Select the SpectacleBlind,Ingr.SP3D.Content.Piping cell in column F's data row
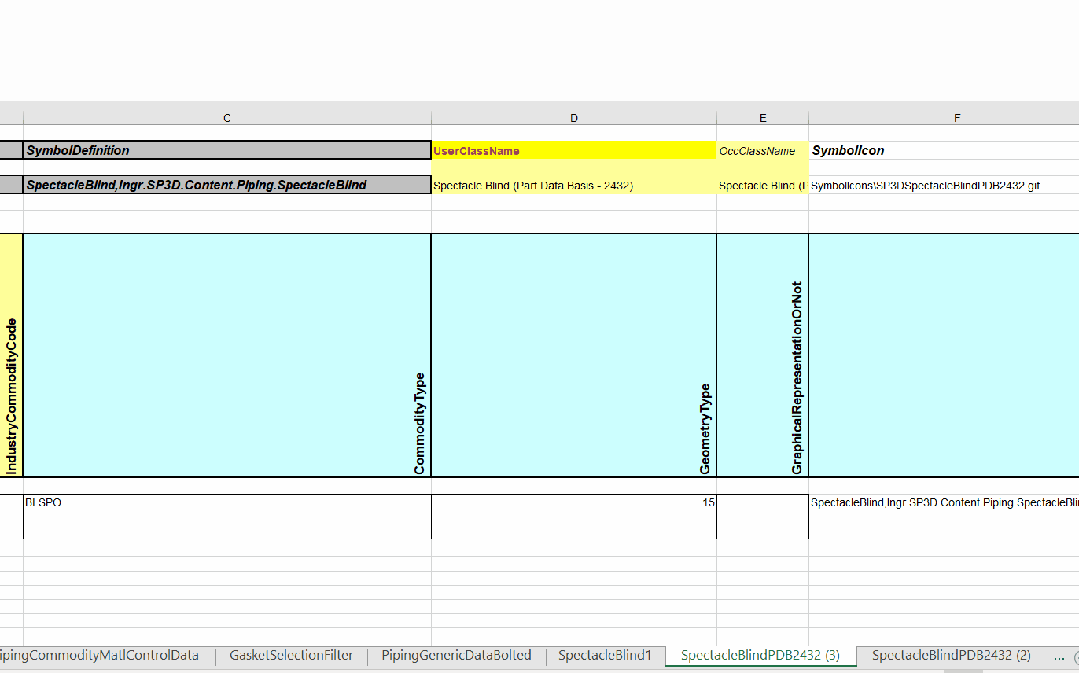This screenshot has width=1079, height=673. pos(943,516)
